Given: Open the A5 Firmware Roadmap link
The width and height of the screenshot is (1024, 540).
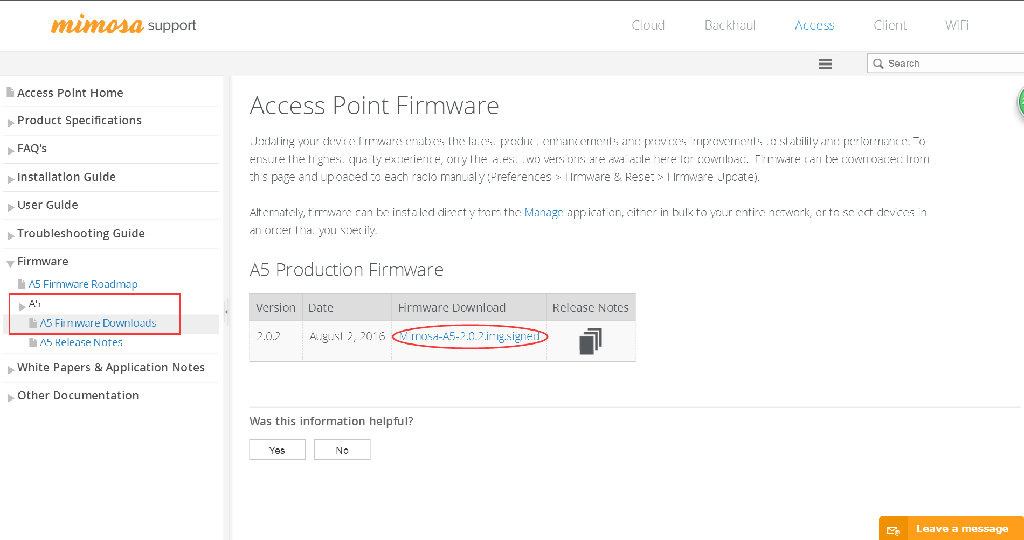Looking at the screenshot, I should [83, 285].
